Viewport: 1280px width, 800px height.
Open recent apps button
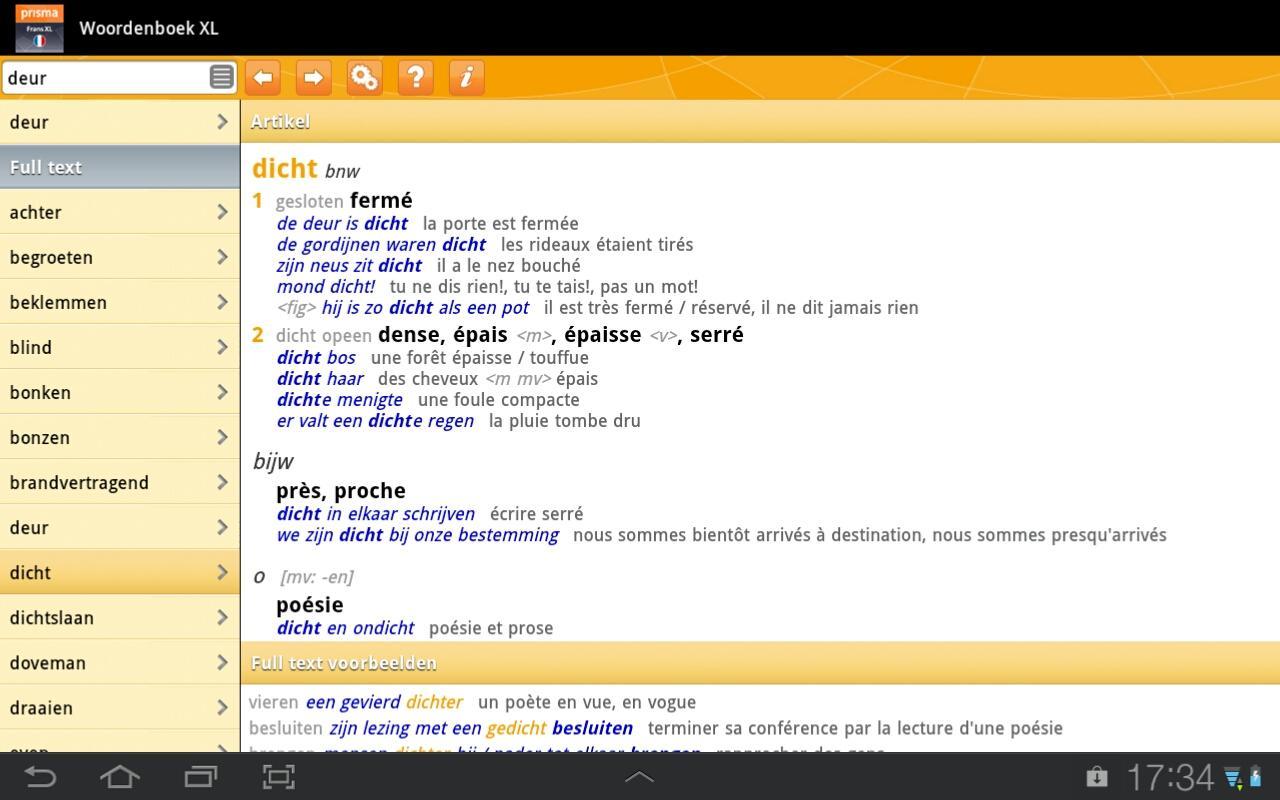200,777
